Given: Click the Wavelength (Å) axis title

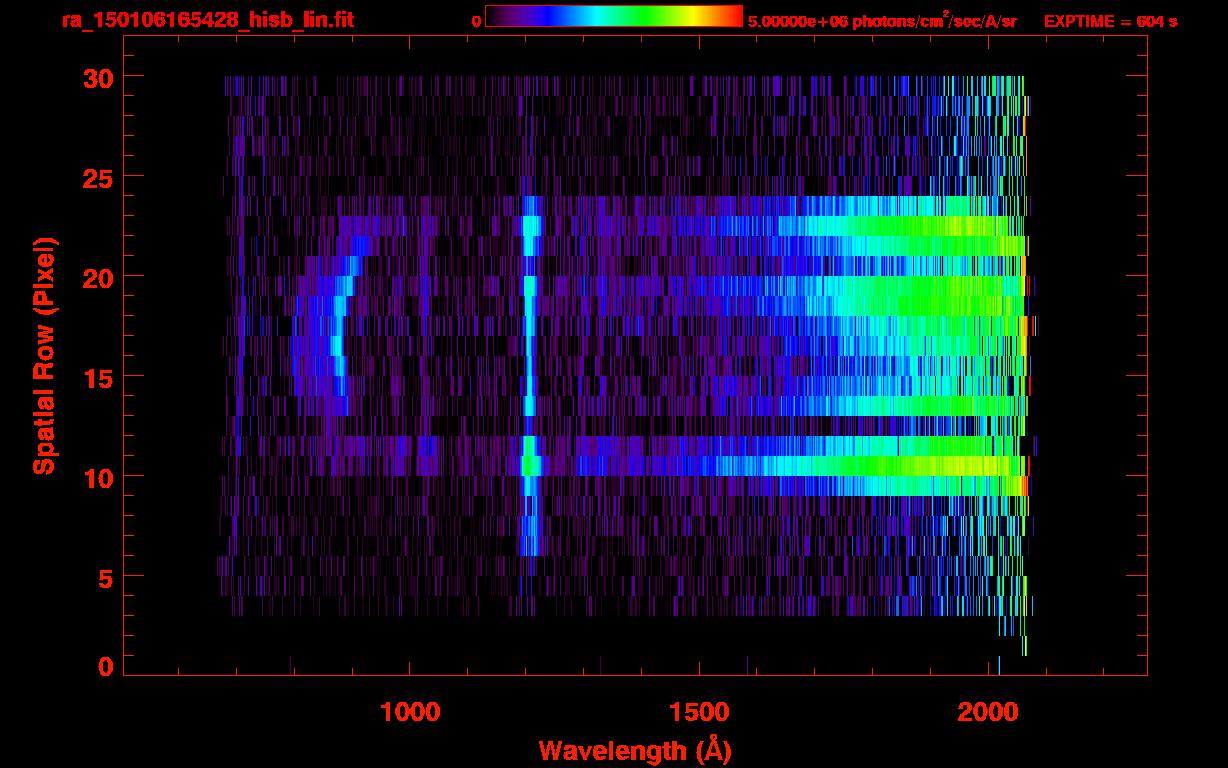Looking at the screenshot, I should click(x=635, y=750).
